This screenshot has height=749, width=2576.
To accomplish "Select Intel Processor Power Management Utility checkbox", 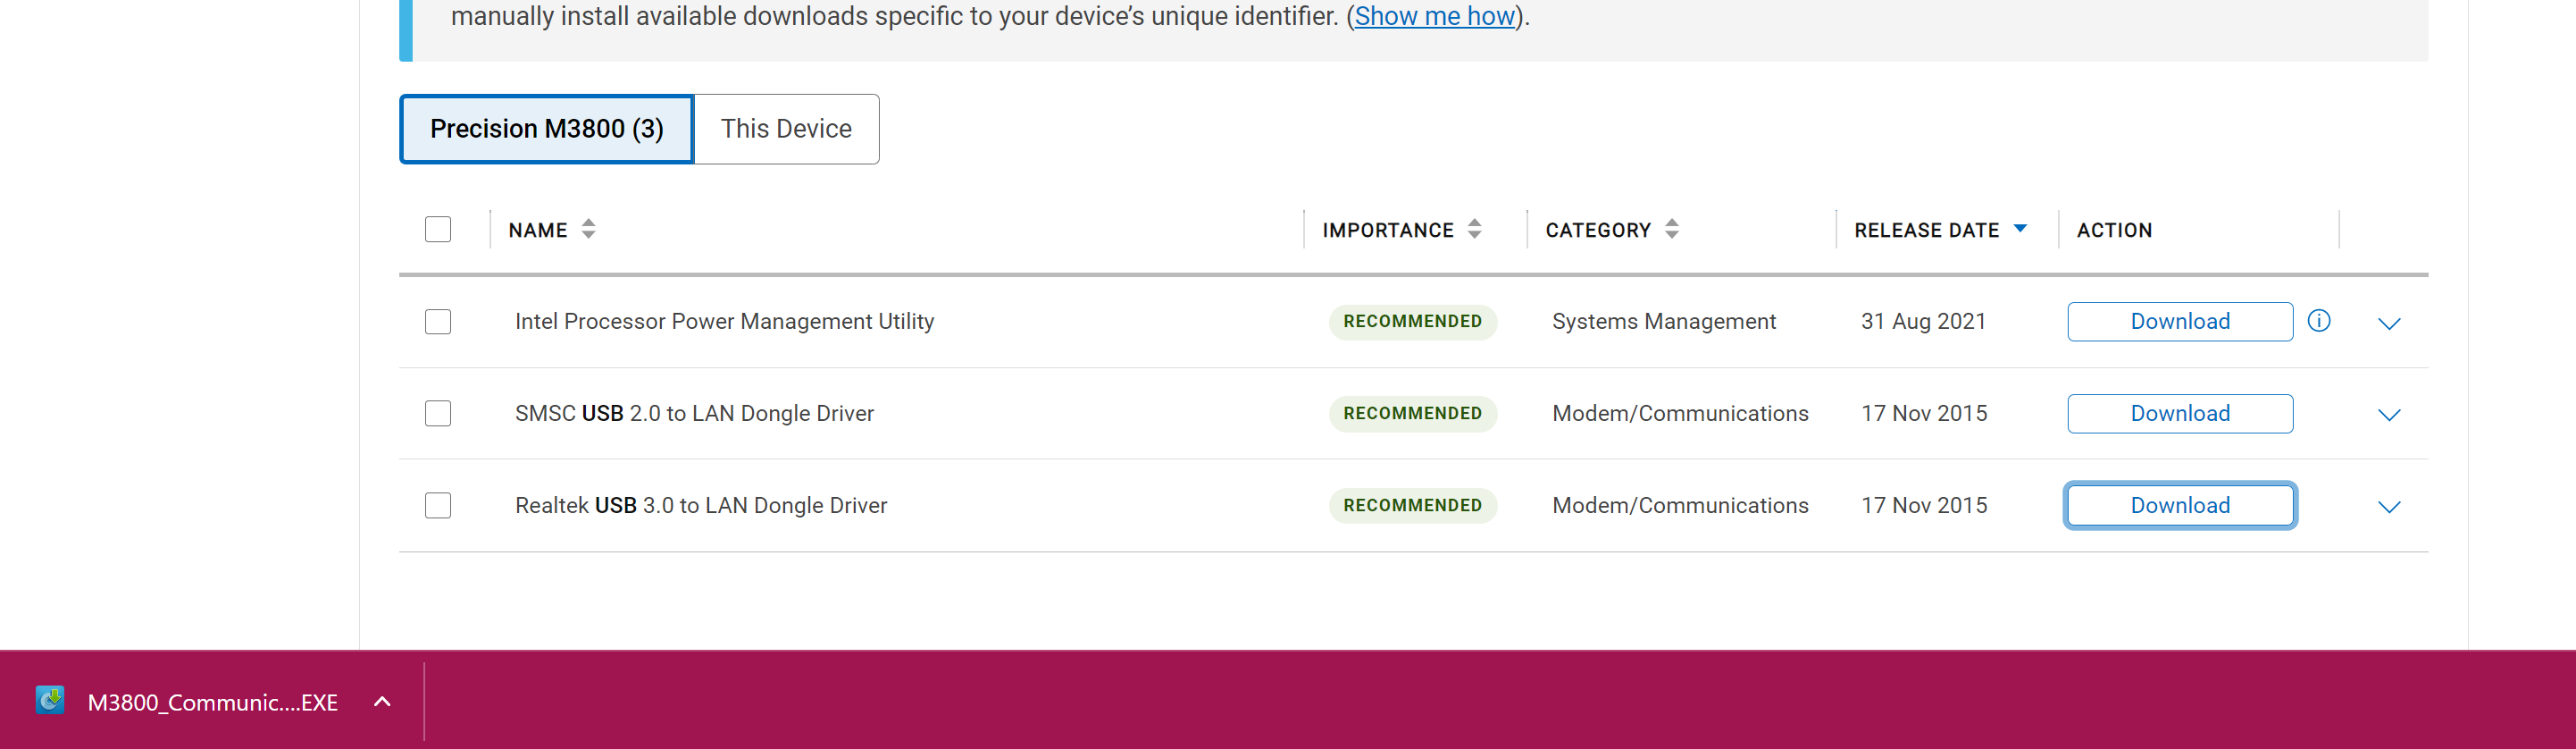I will [438, 321].
